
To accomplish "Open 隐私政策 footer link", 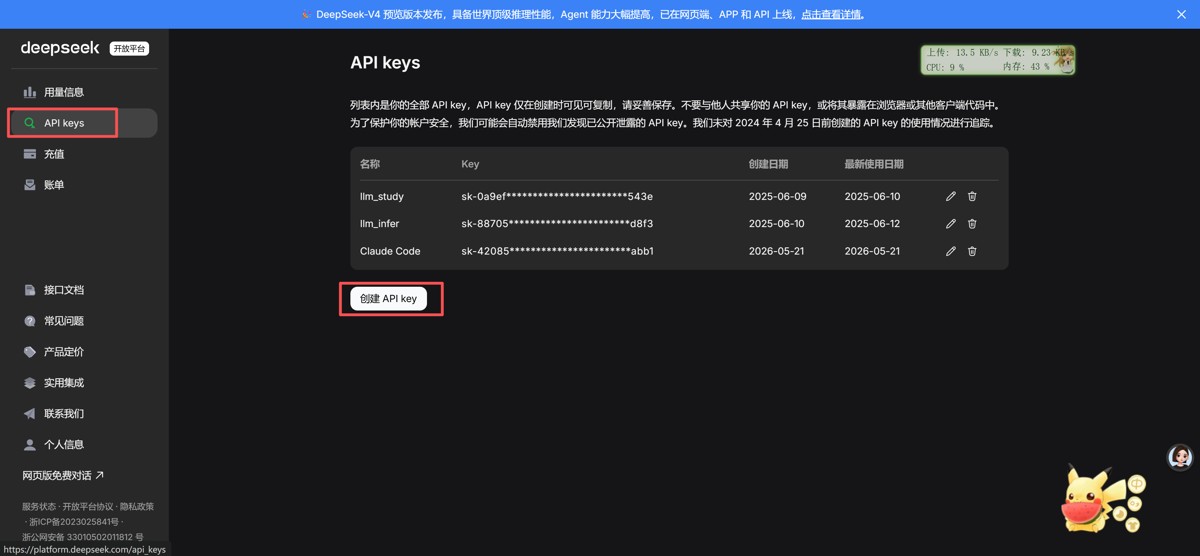I will pyautogui.click(x=137, y=507).
